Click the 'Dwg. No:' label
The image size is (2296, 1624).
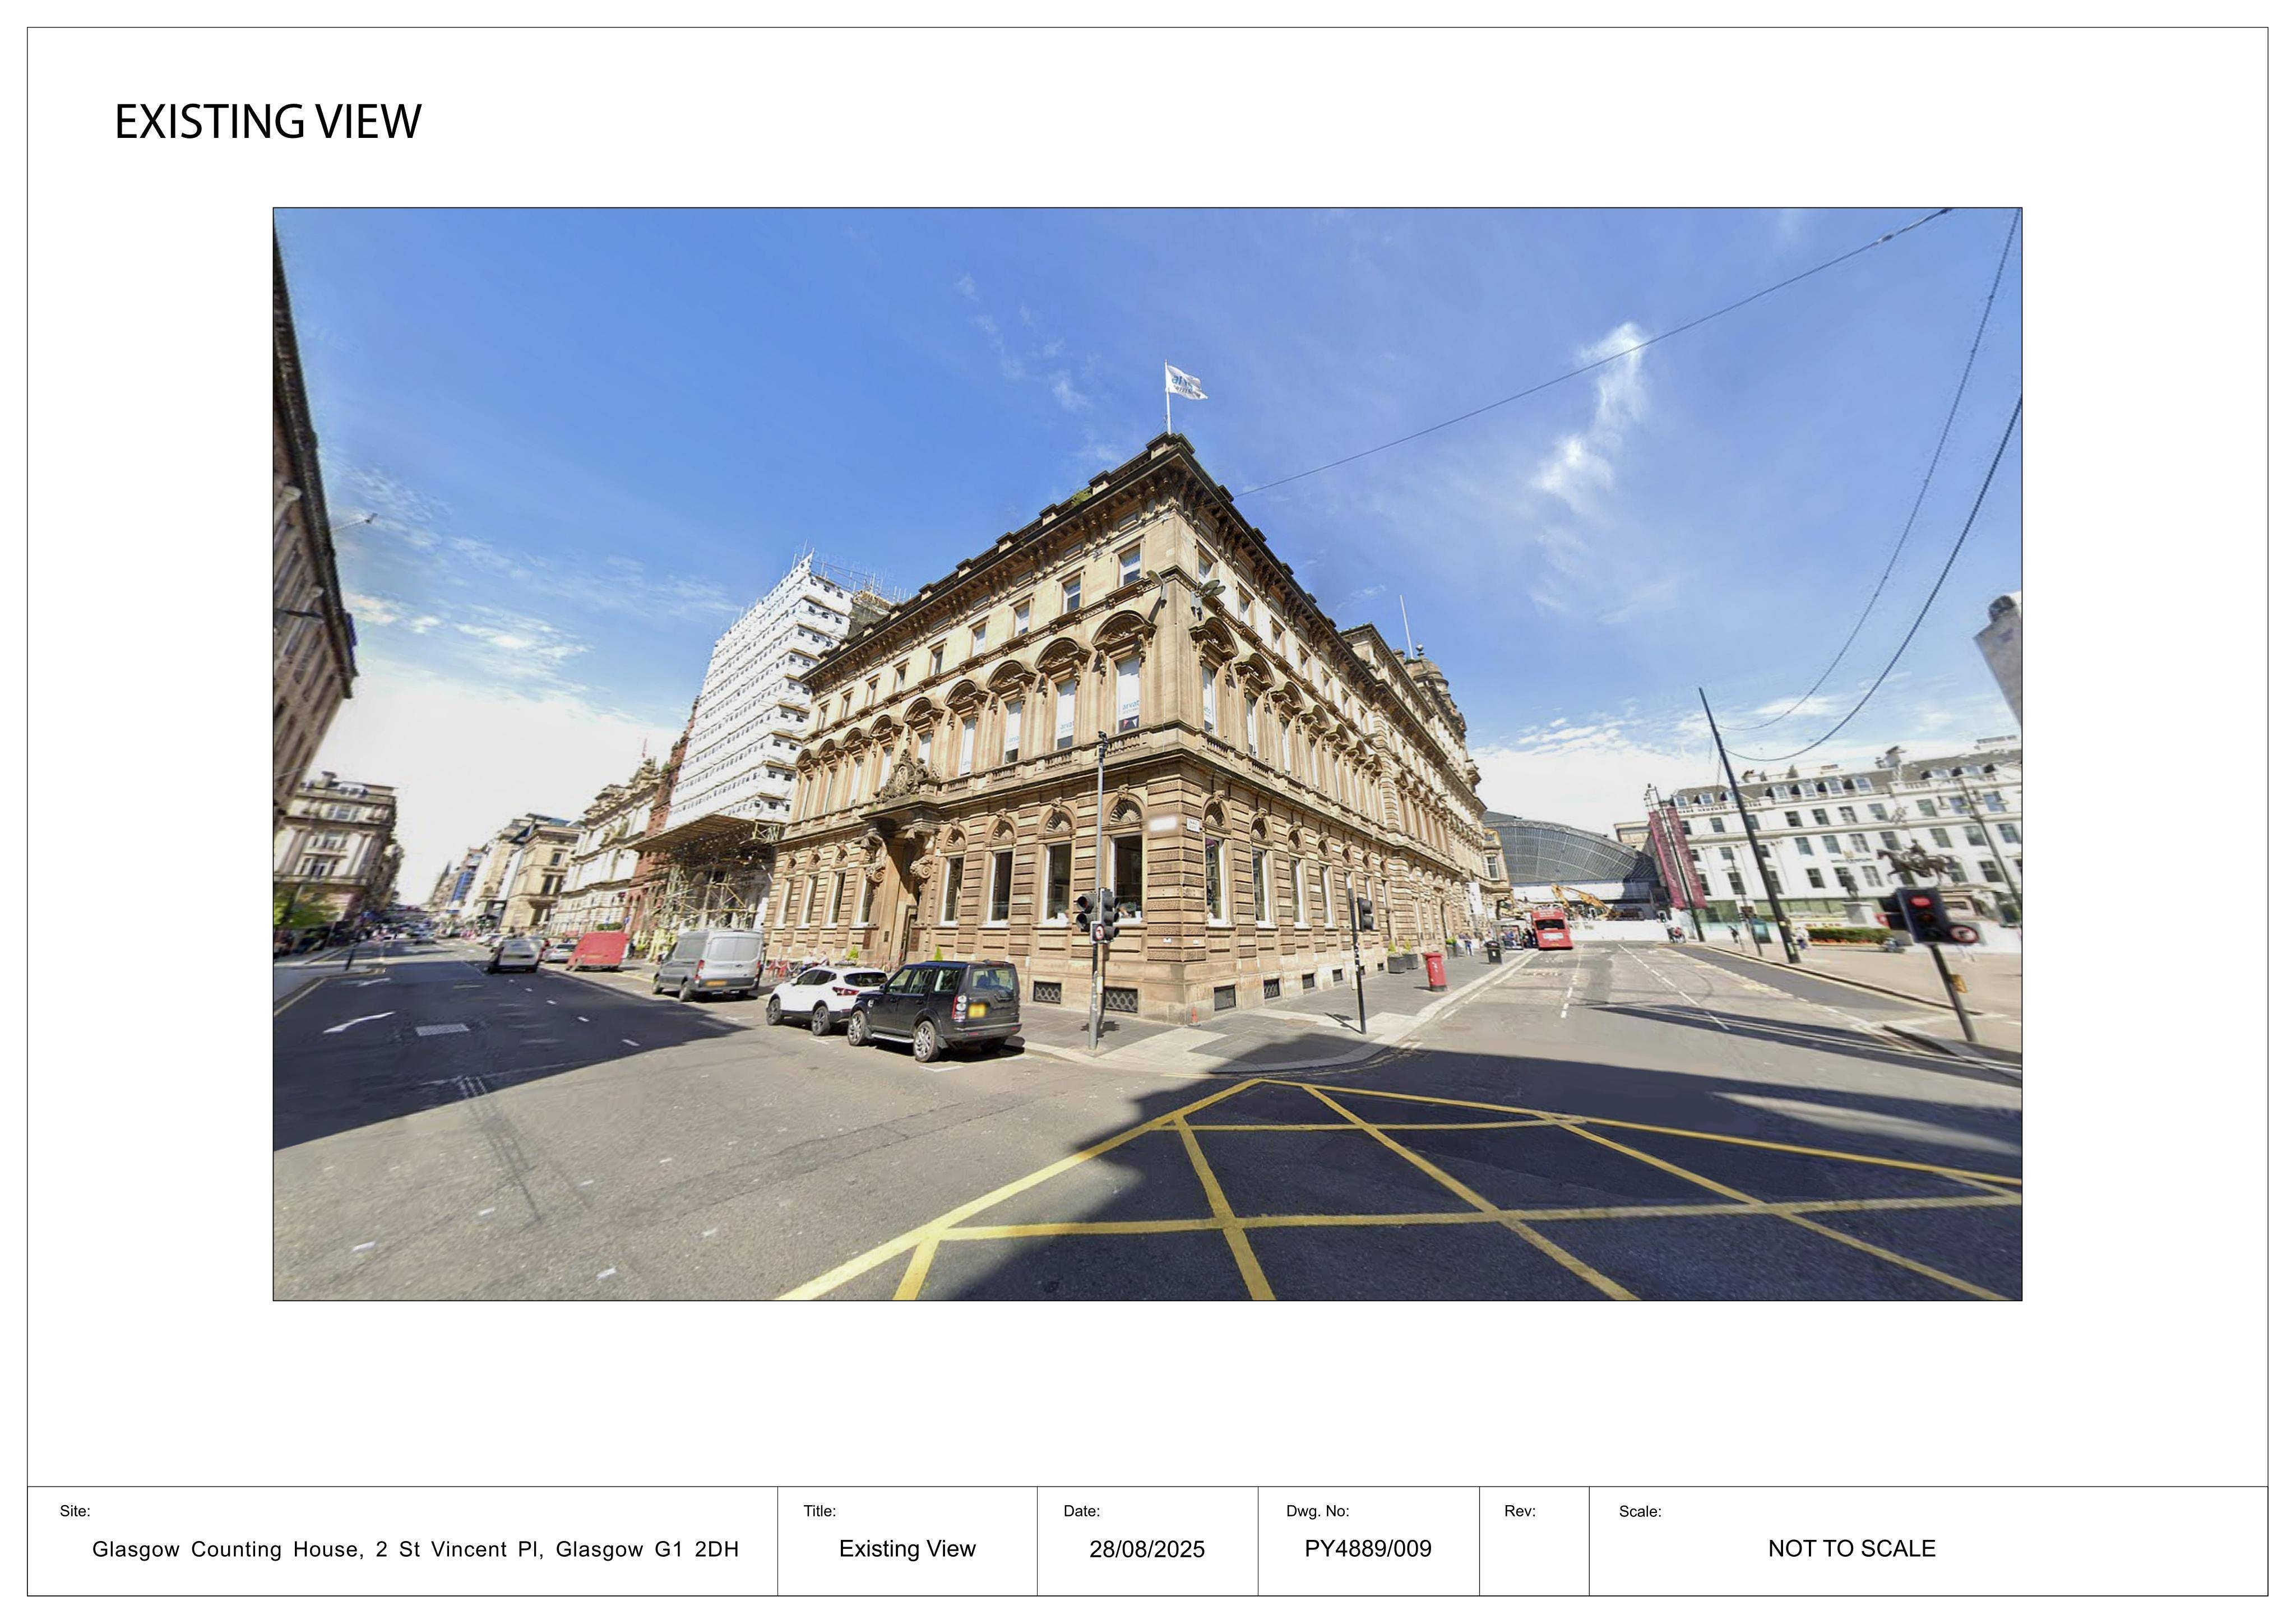tap(1317, 1511)
